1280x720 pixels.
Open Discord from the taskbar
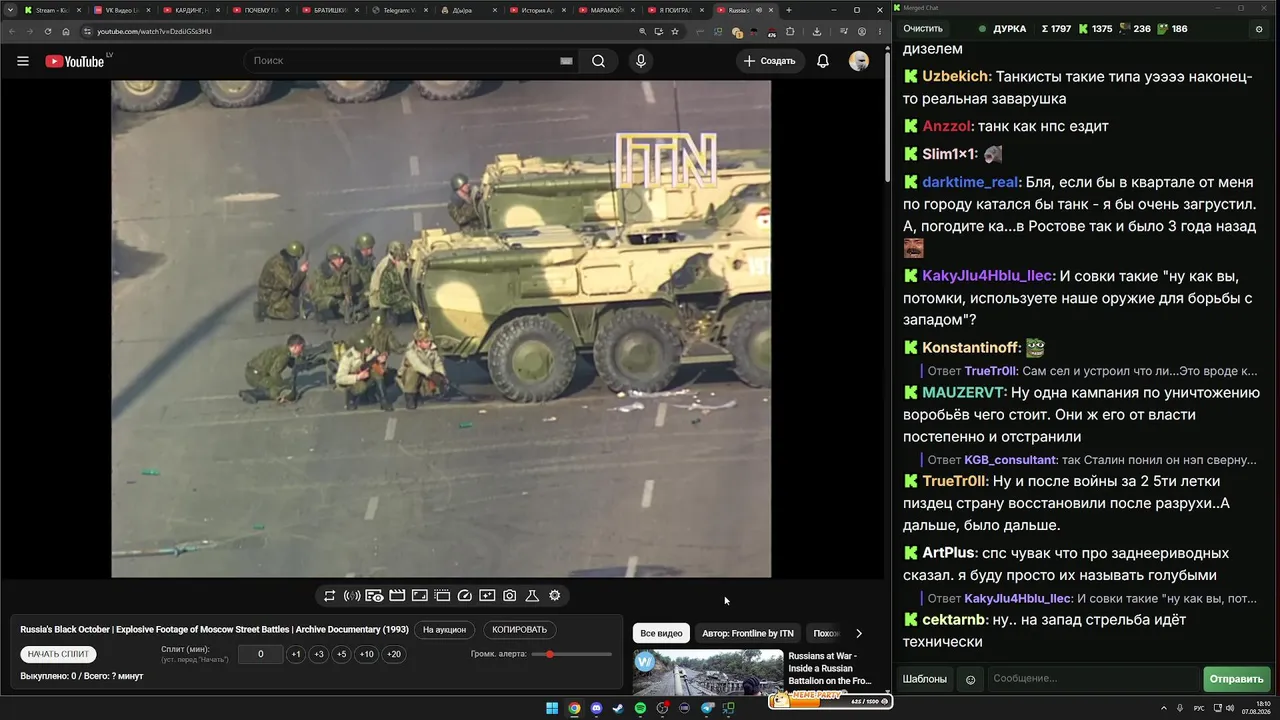point(597,709)
